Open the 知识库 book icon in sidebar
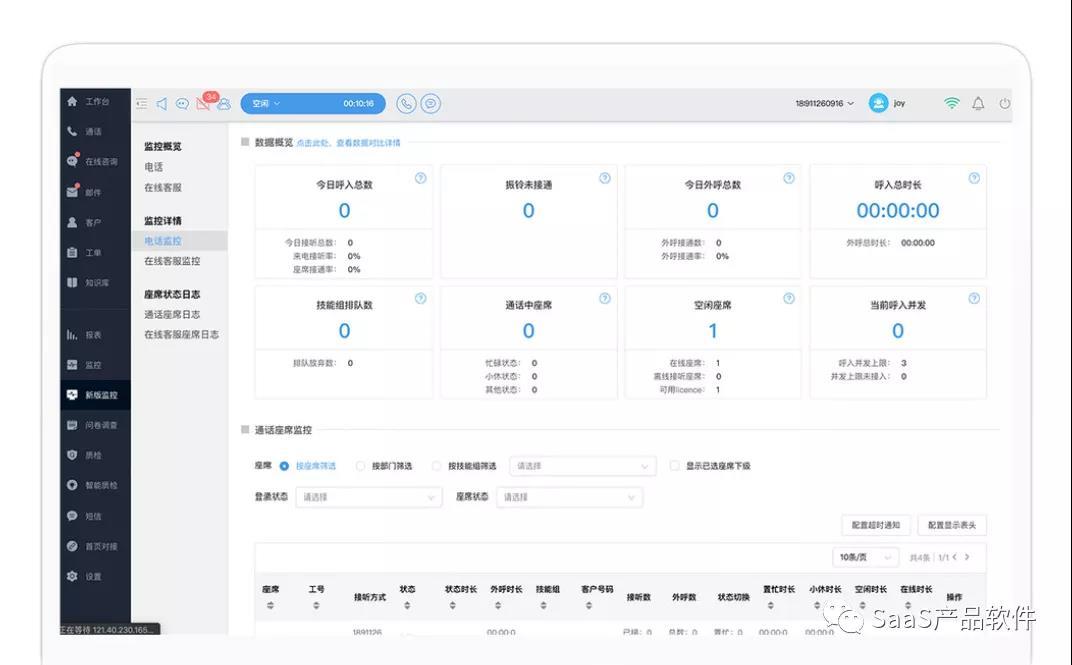 72,282
